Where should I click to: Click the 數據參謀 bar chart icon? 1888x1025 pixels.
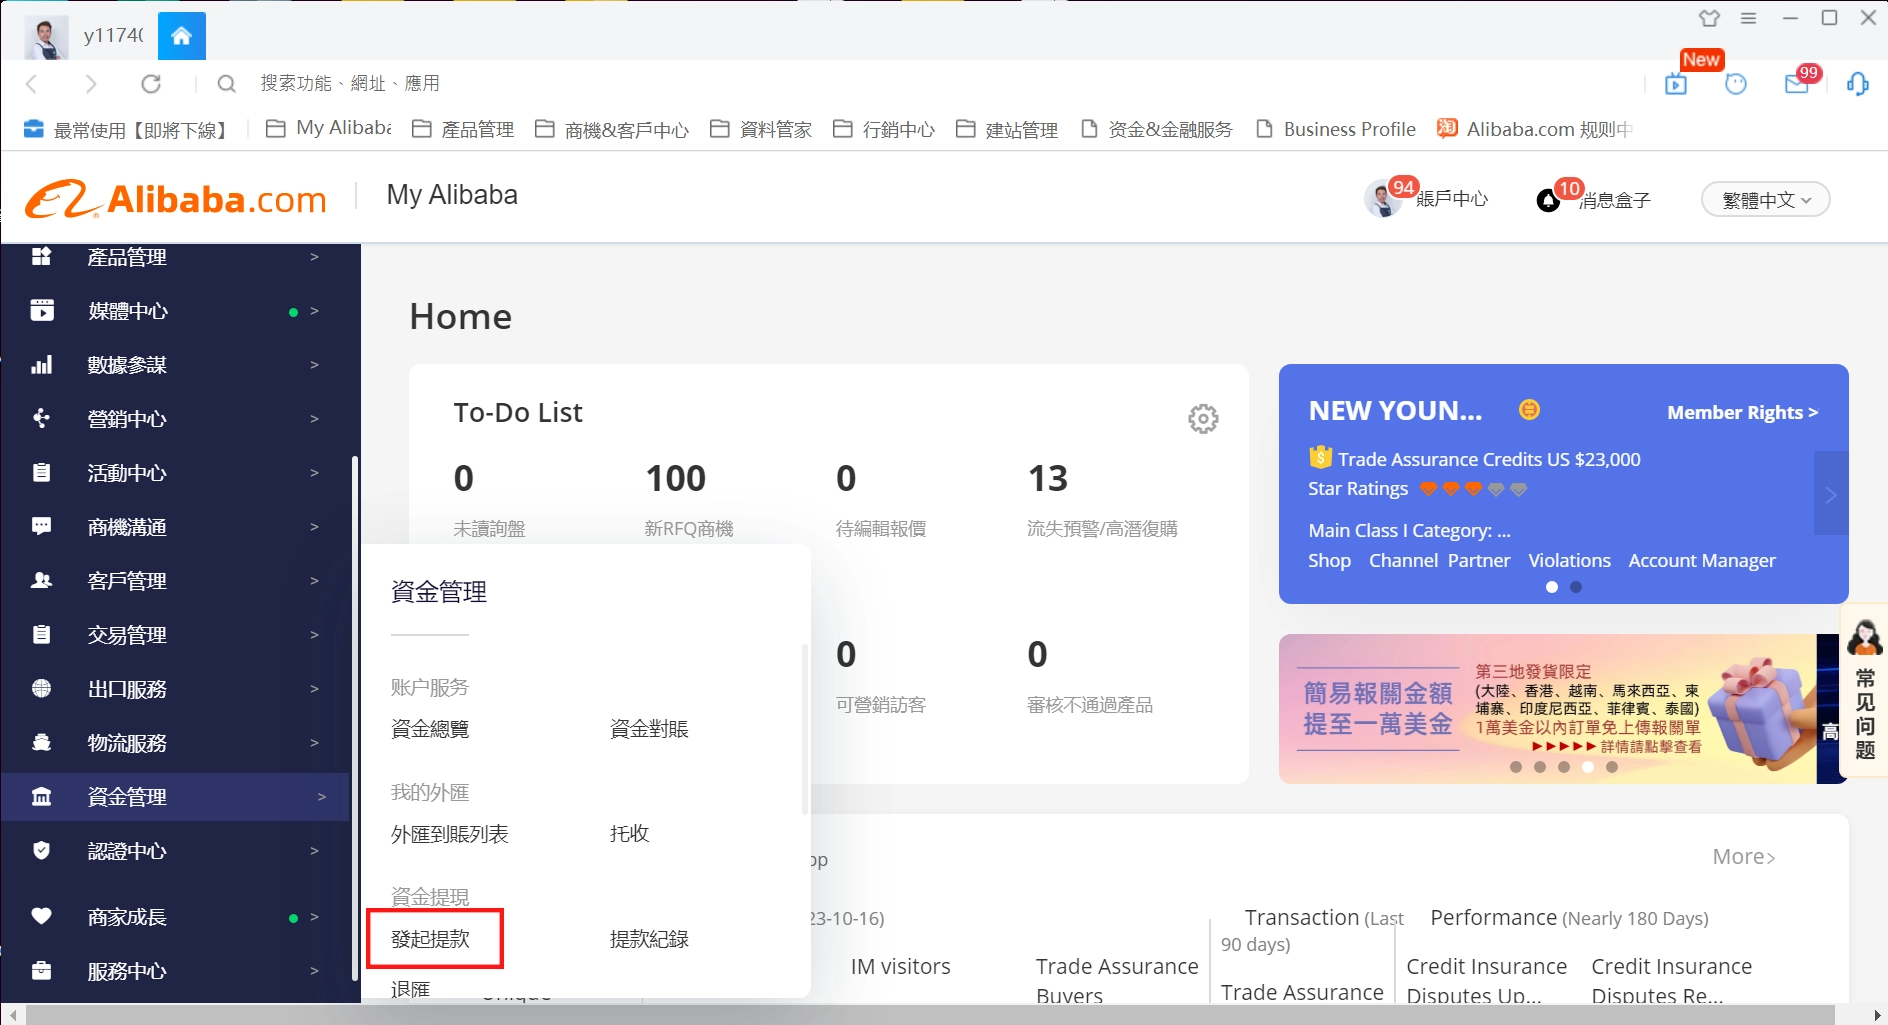(x=41, y=365)
